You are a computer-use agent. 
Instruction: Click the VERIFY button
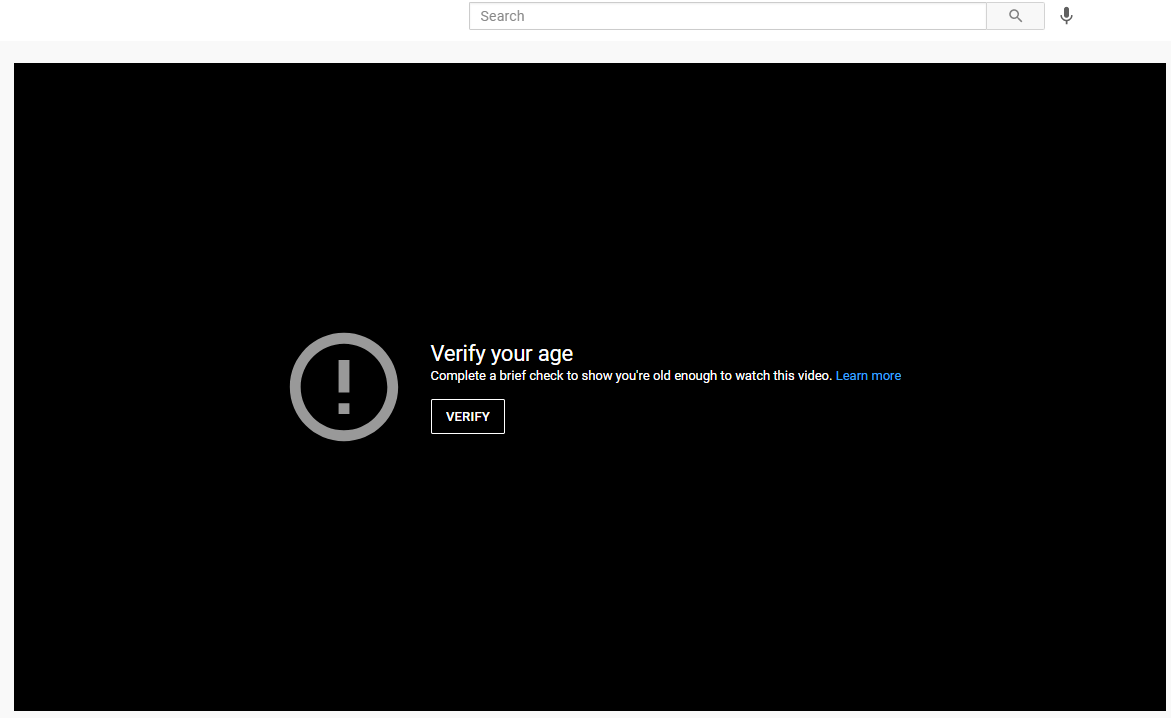468,416
